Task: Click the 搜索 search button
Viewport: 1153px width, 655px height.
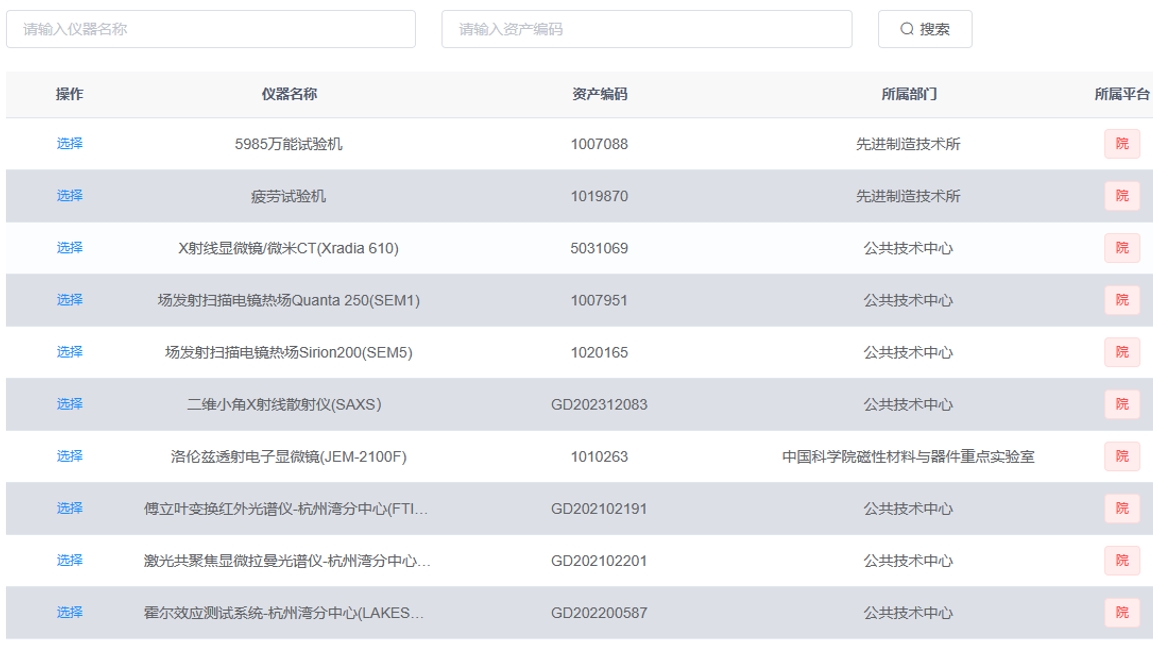Action: point(924,29)
